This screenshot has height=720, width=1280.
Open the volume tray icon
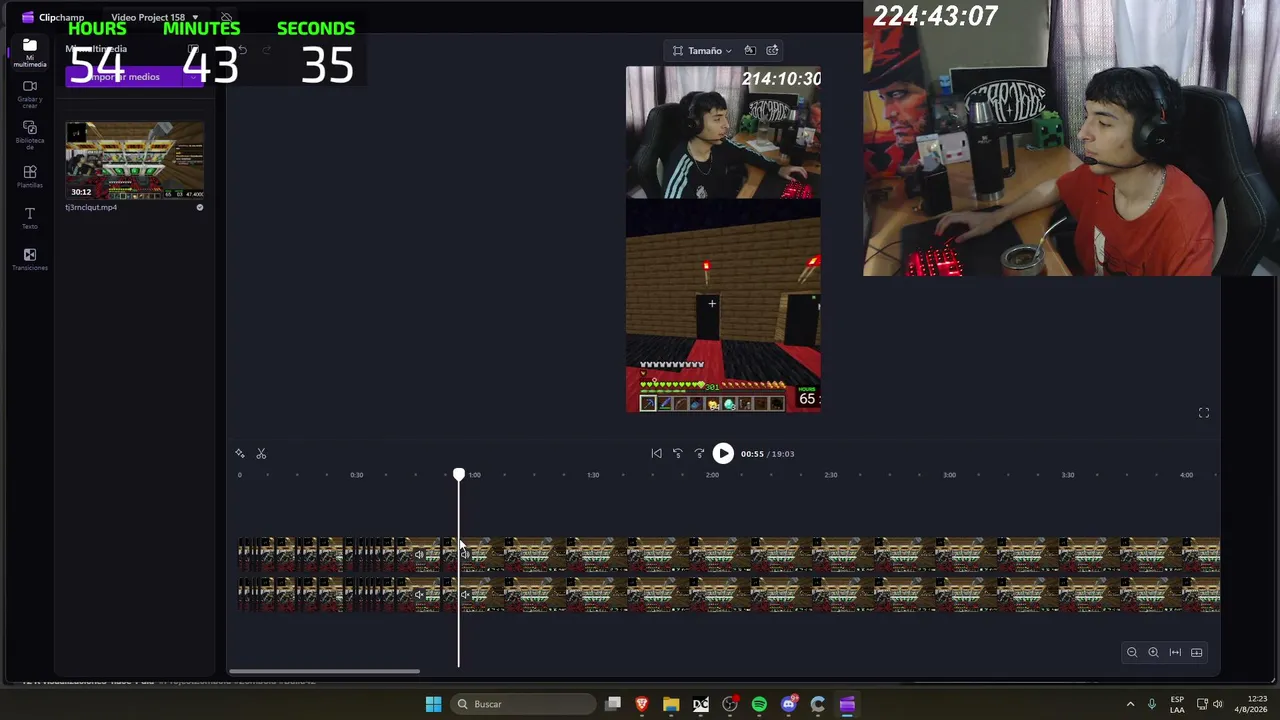[1218, 704]
